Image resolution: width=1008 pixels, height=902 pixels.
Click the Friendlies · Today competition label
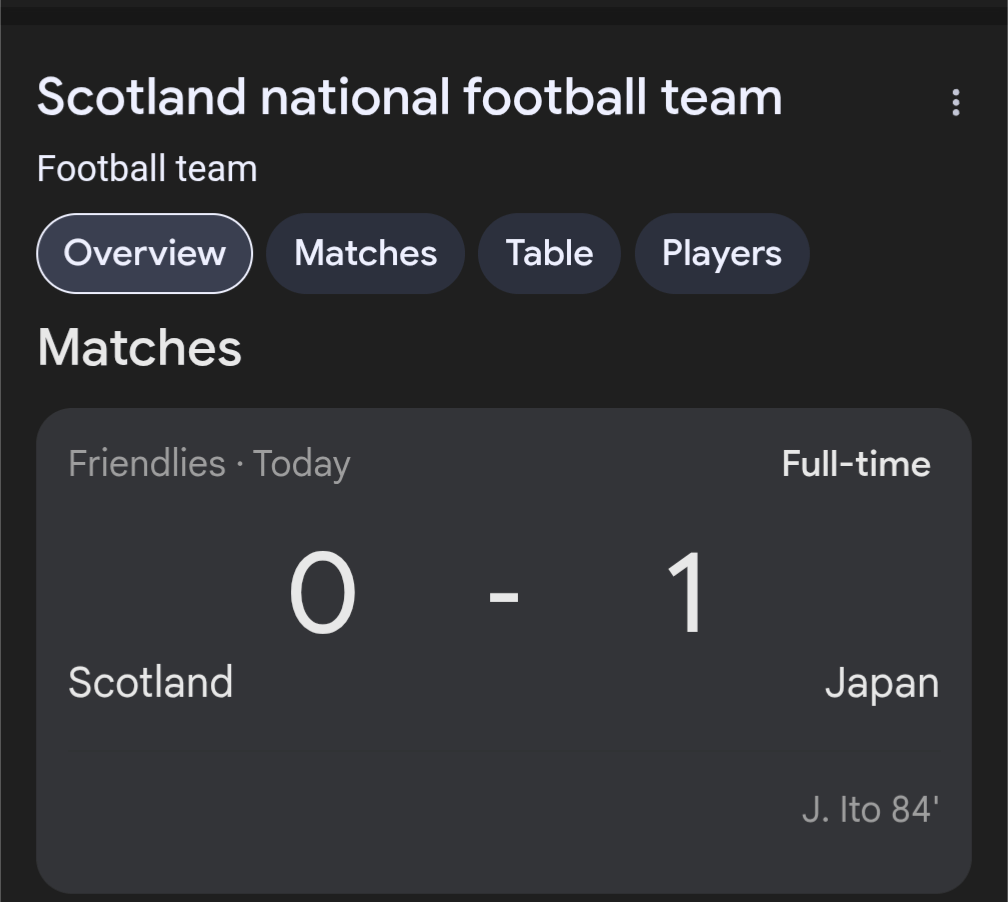tap(209, 462)
